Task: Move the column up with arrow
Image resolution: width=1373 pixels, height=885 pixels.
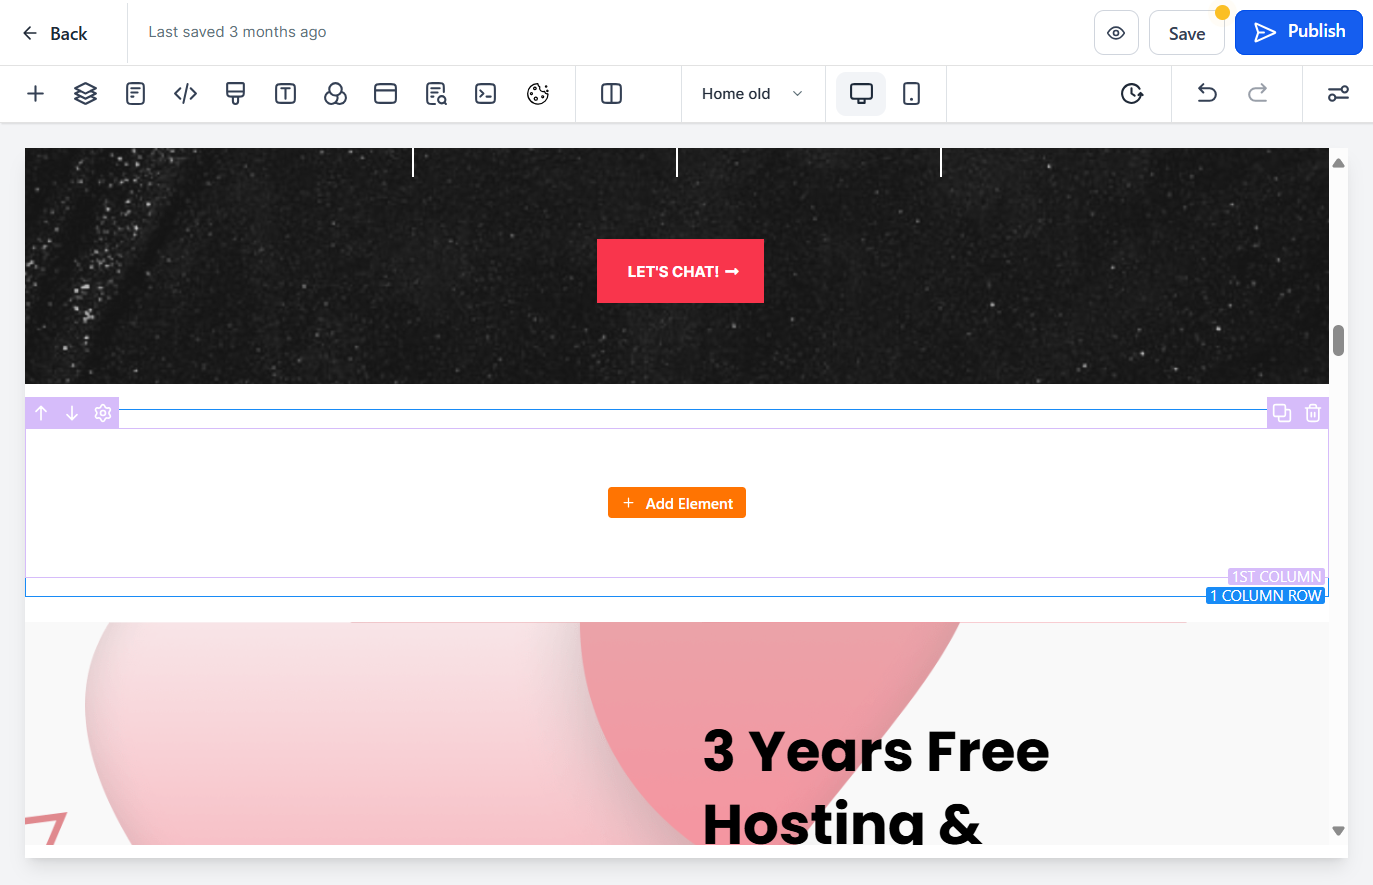Action: point(41,413)
